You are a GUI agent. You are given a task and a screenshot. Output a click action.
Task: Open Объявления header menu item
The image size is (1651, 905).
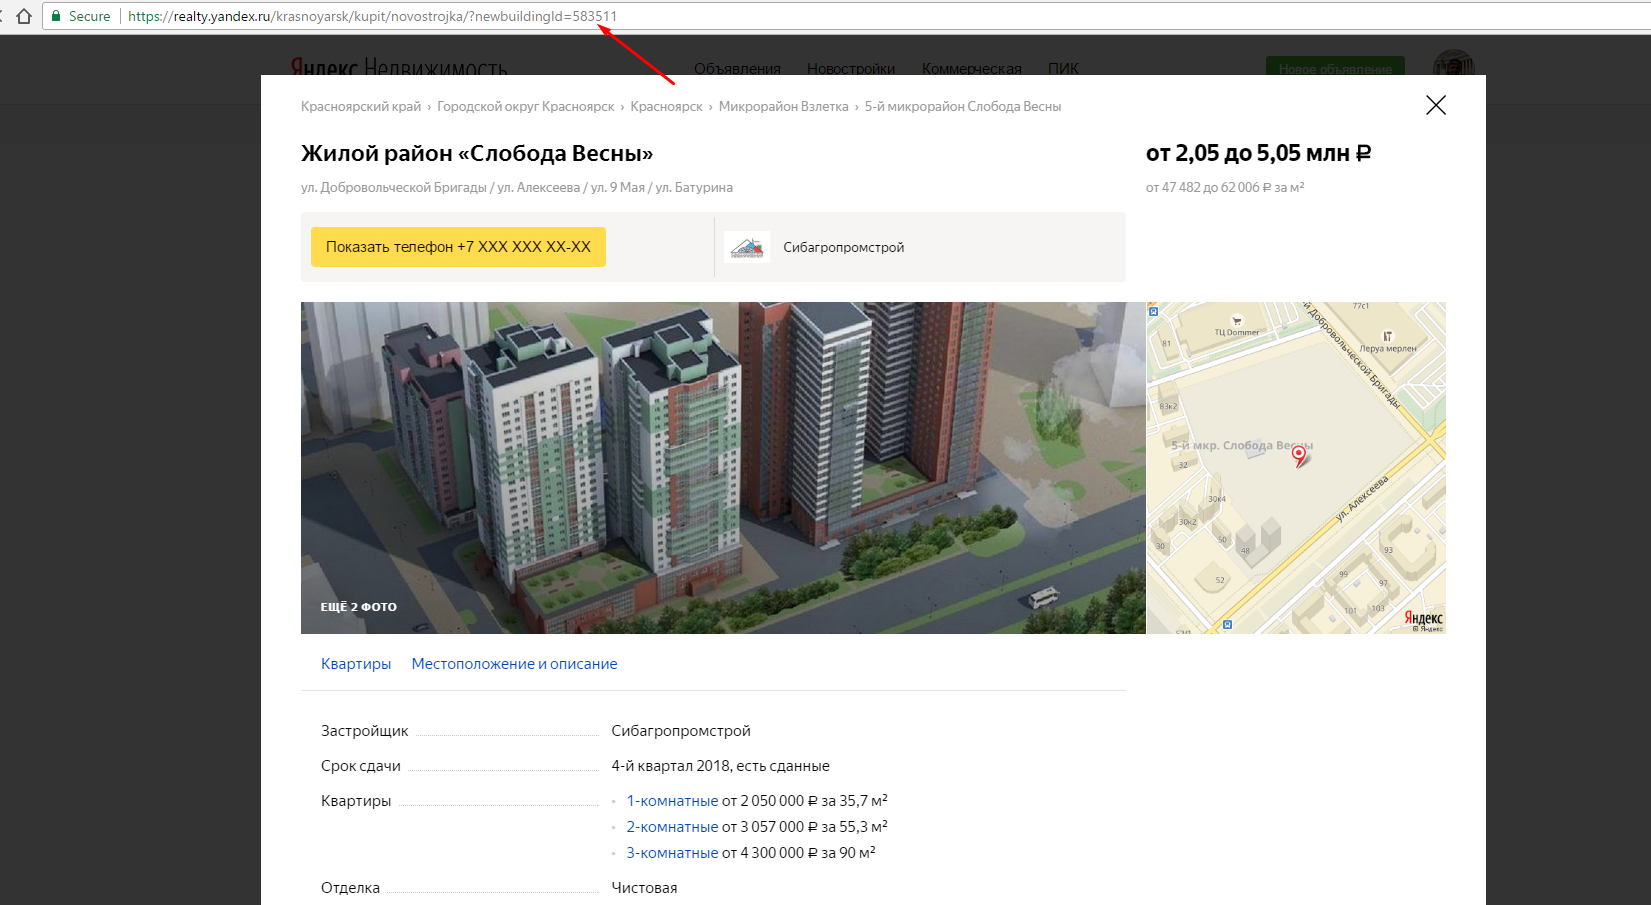tap(737, 68)
